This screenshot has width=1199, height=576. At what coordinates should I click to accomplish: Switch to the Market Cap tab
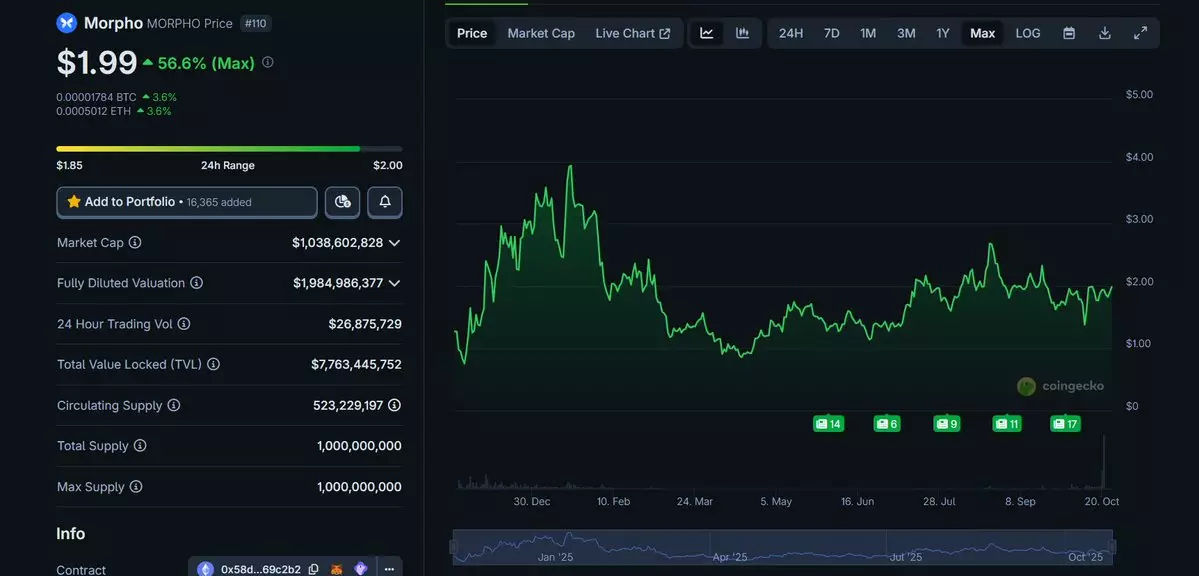click(541, 33)
